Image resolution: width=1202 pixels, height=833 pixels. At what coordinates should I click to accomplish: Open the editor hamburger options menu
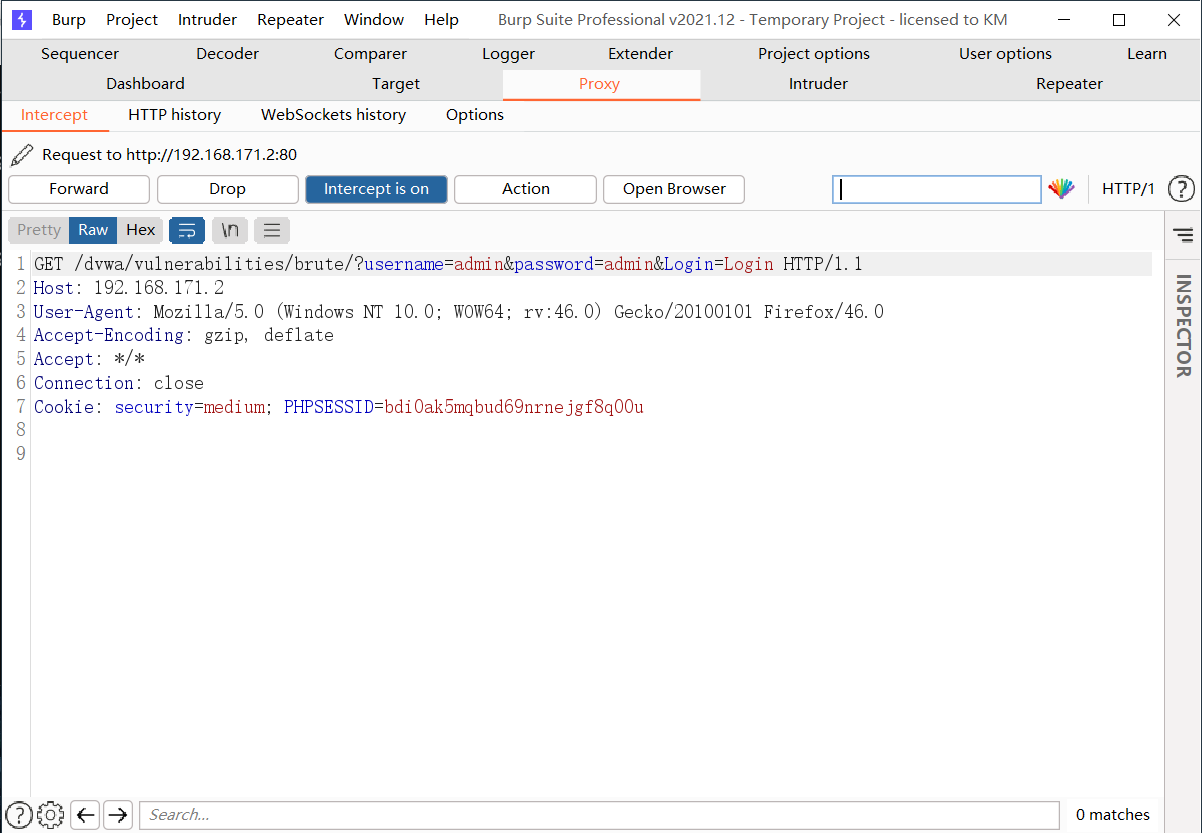(272, 231)
